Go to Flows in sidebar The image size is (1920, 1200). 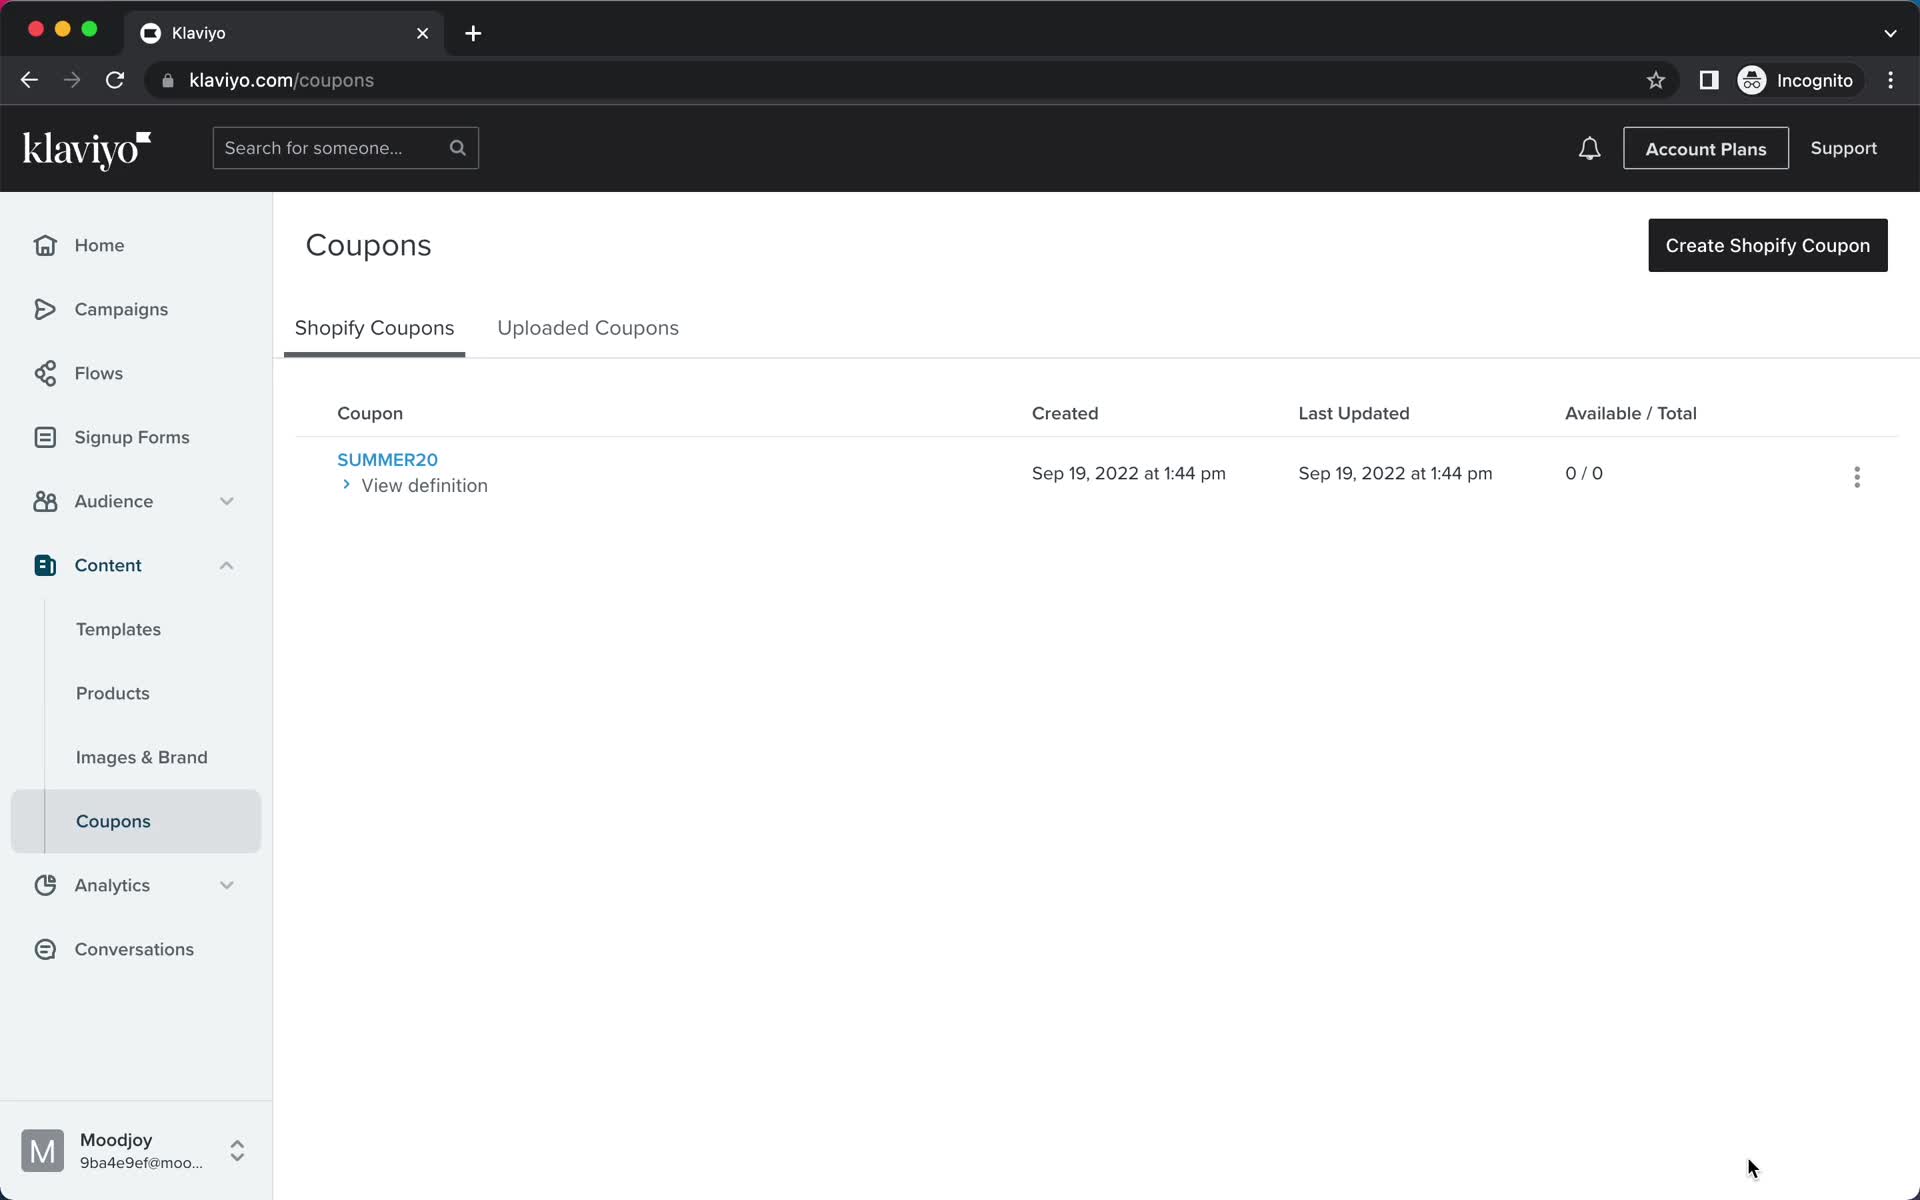pos(98,373)
